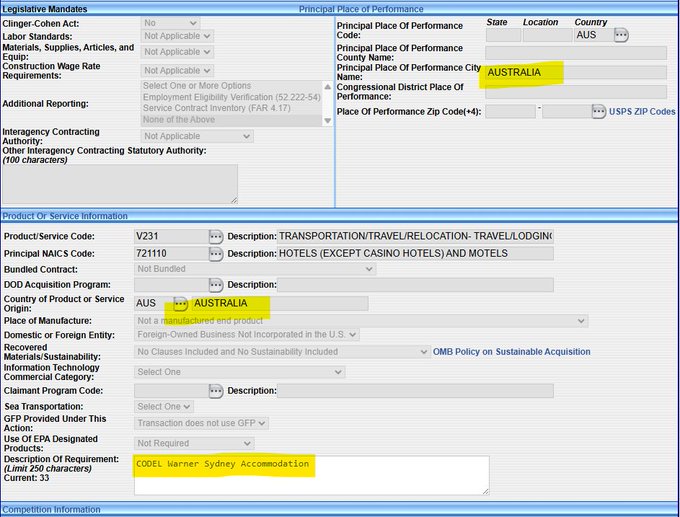
Task: Expand the Sea Transportation dropdown
Action: pos(164,407)
